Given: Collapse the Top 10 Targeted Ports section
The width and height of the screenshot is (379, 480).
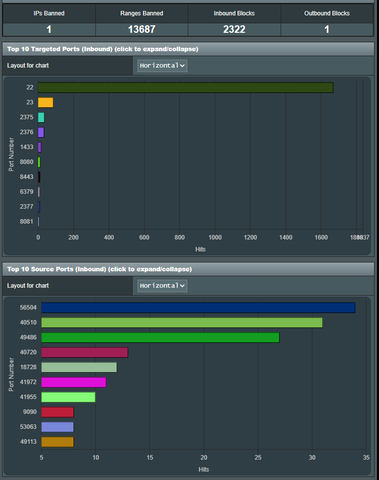Looking at the screenshot, I should click(x=188, y=49).
